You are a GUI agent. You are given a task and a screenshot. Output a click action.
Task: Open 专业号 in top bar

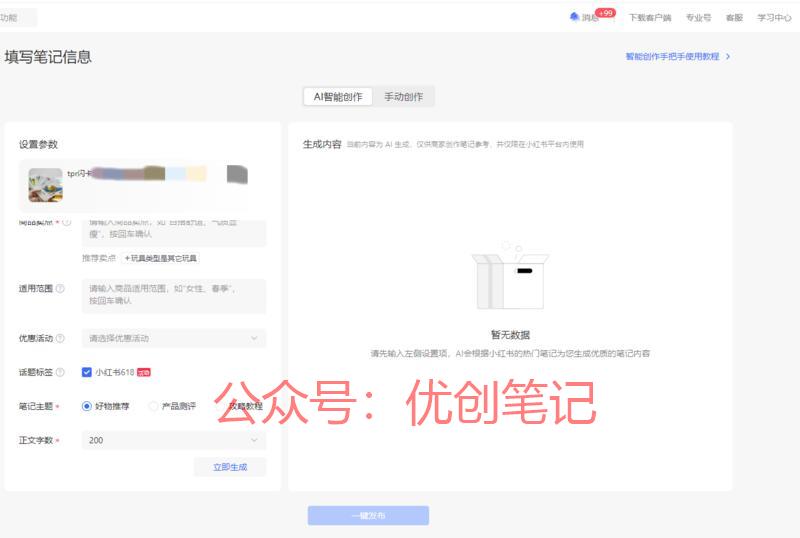[698, 17]
